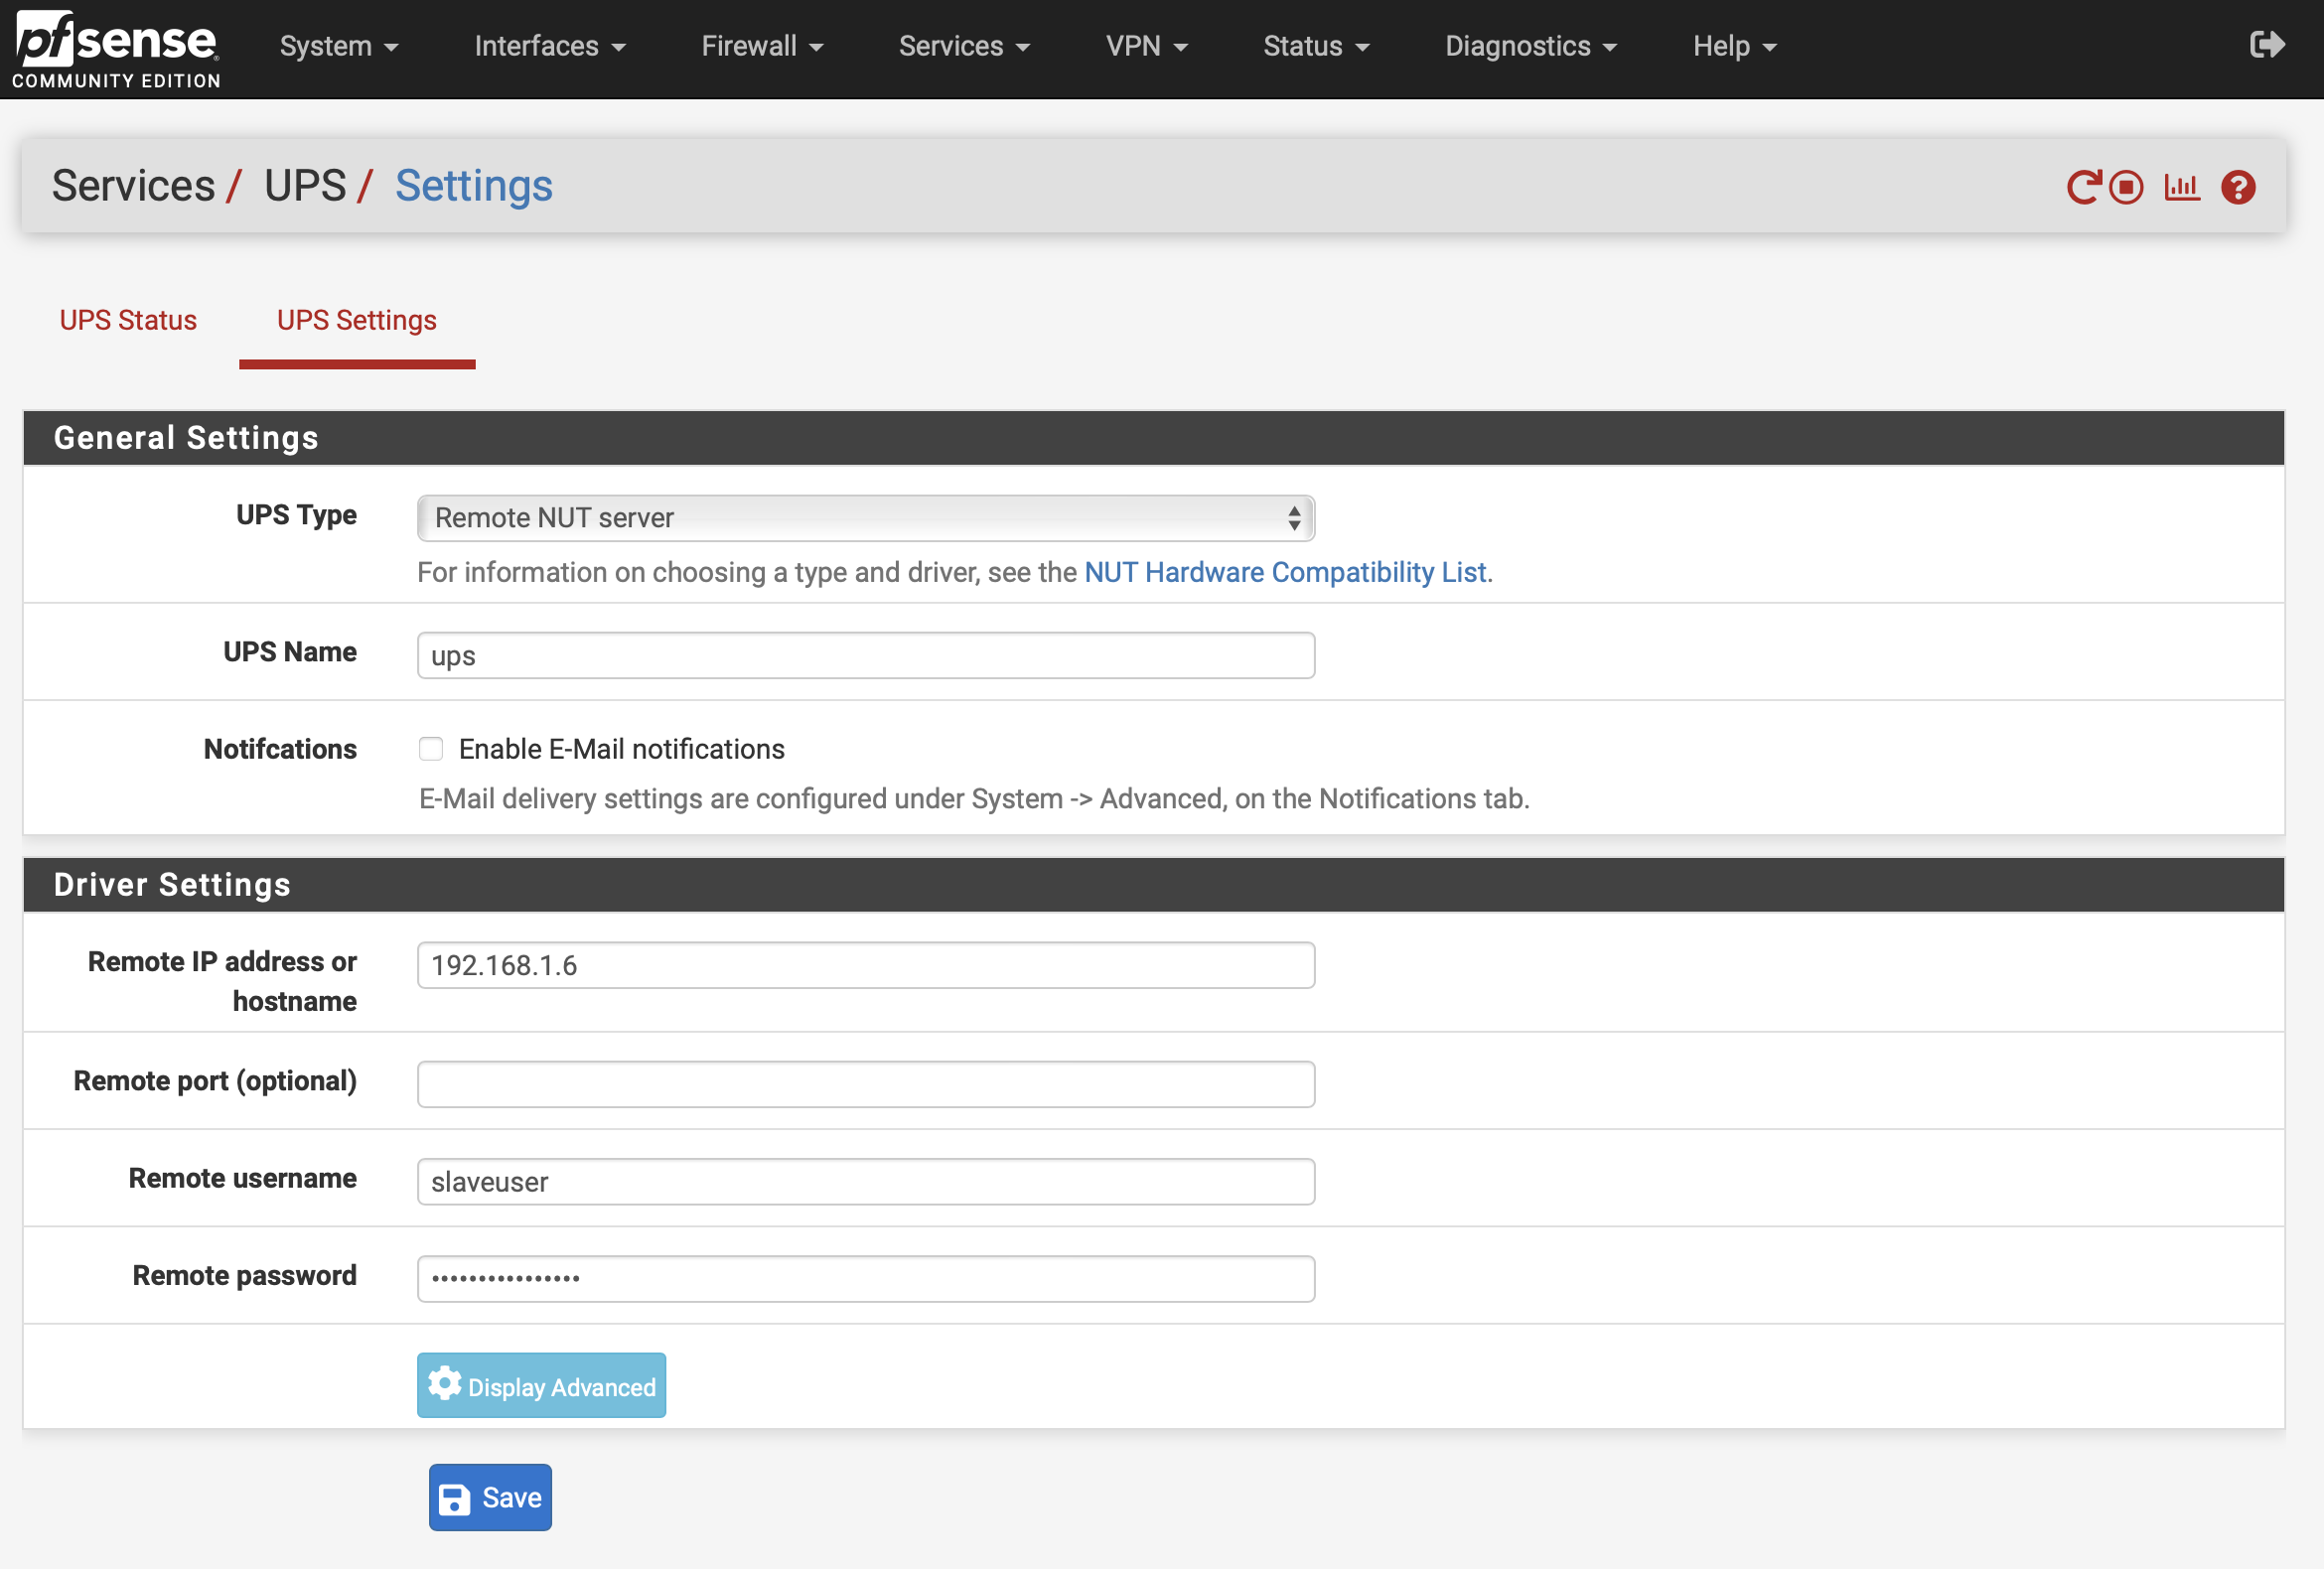Expand the VPN menu
This screenshot has width=2324, height=1569.
coord(1146,46)
